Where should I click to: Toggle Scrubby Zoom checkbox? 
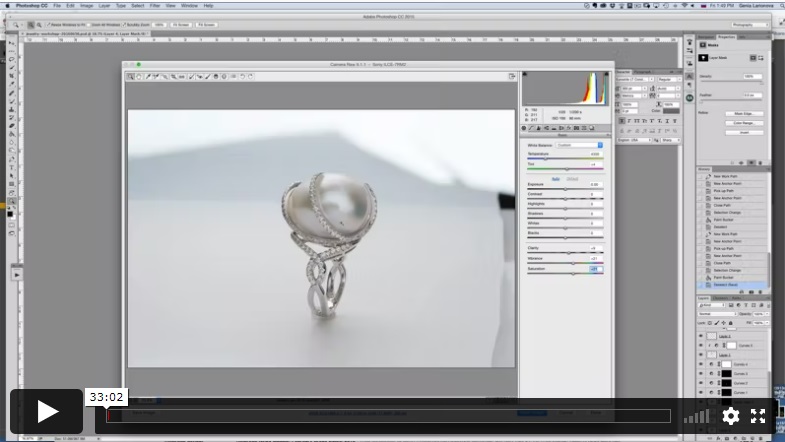click(124, 25)
